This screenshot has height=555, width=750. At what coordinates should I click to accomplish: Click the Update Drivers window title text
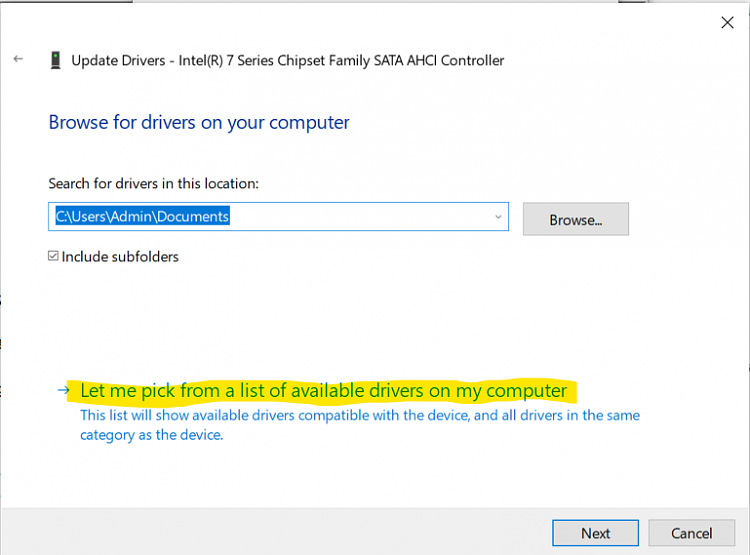(x=287, y=61)
